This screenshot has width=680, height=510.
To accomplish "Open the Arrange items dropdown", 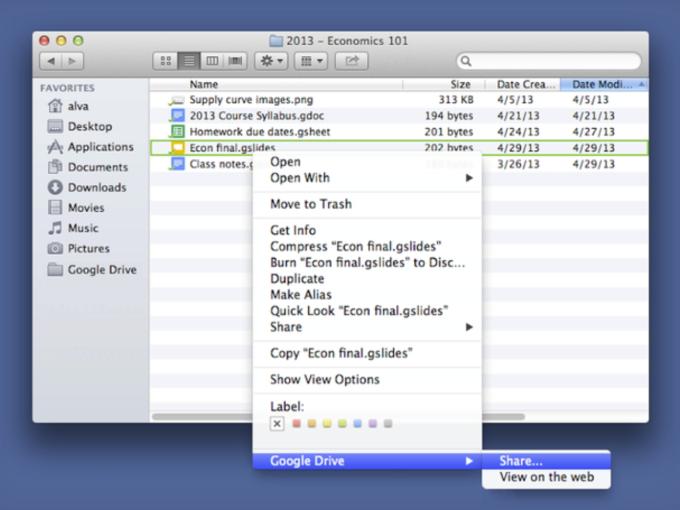I will click(311, 61).
